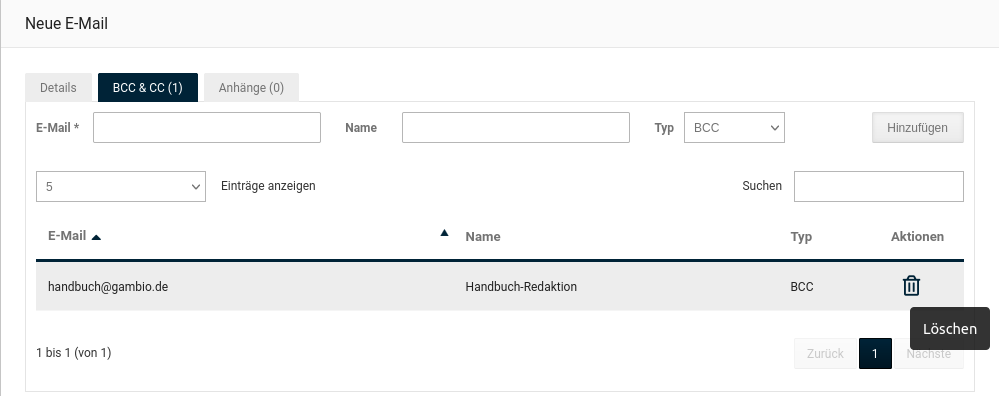Select the handbuch@gambio.de table row

[x=500, y=286]
